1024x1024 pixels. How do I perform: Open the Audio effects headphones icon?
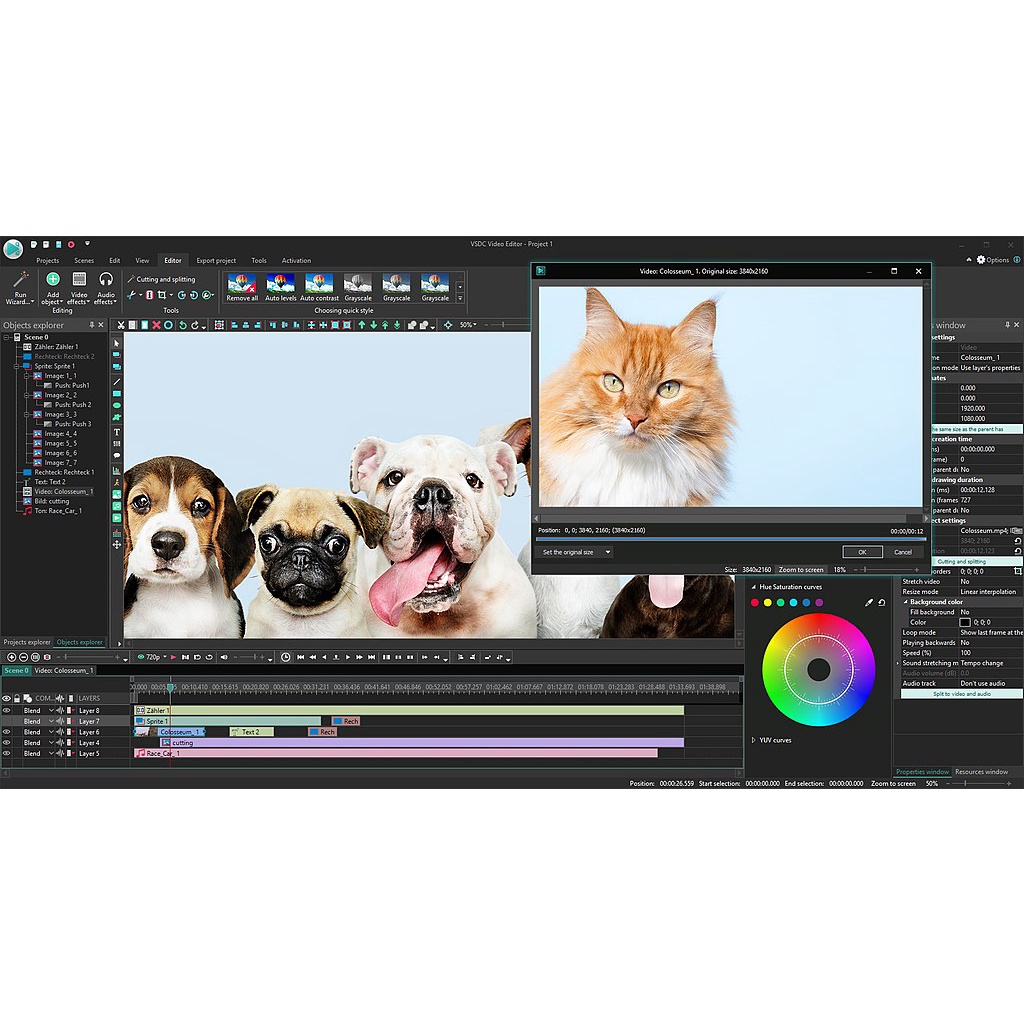[105, 280]
